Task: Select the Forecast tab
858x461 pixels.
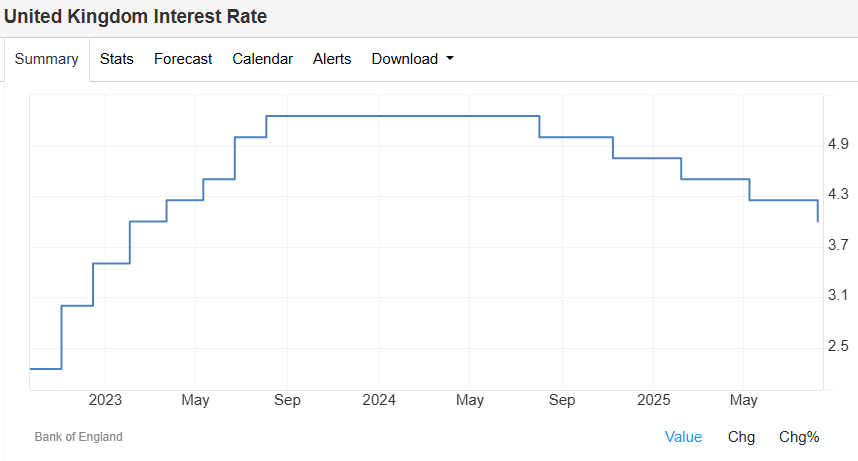Action: 183,59
